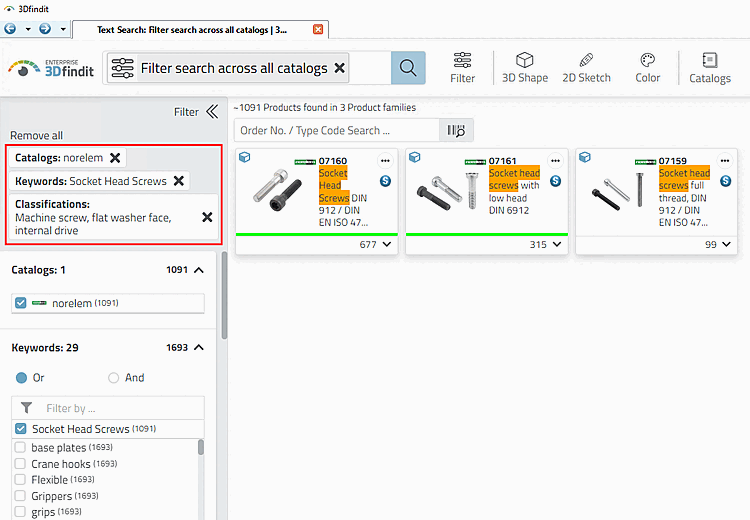The height and width of the screenshot is (520, 750).
Task: Click the norelem logo in catalog list
Action: coord(39,303)
